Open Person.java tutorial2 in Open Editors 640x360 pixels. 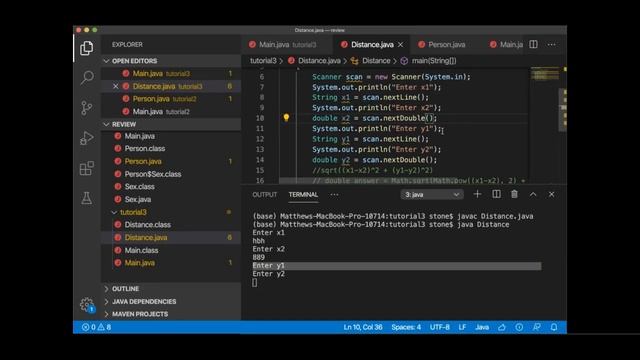point(171,99)
